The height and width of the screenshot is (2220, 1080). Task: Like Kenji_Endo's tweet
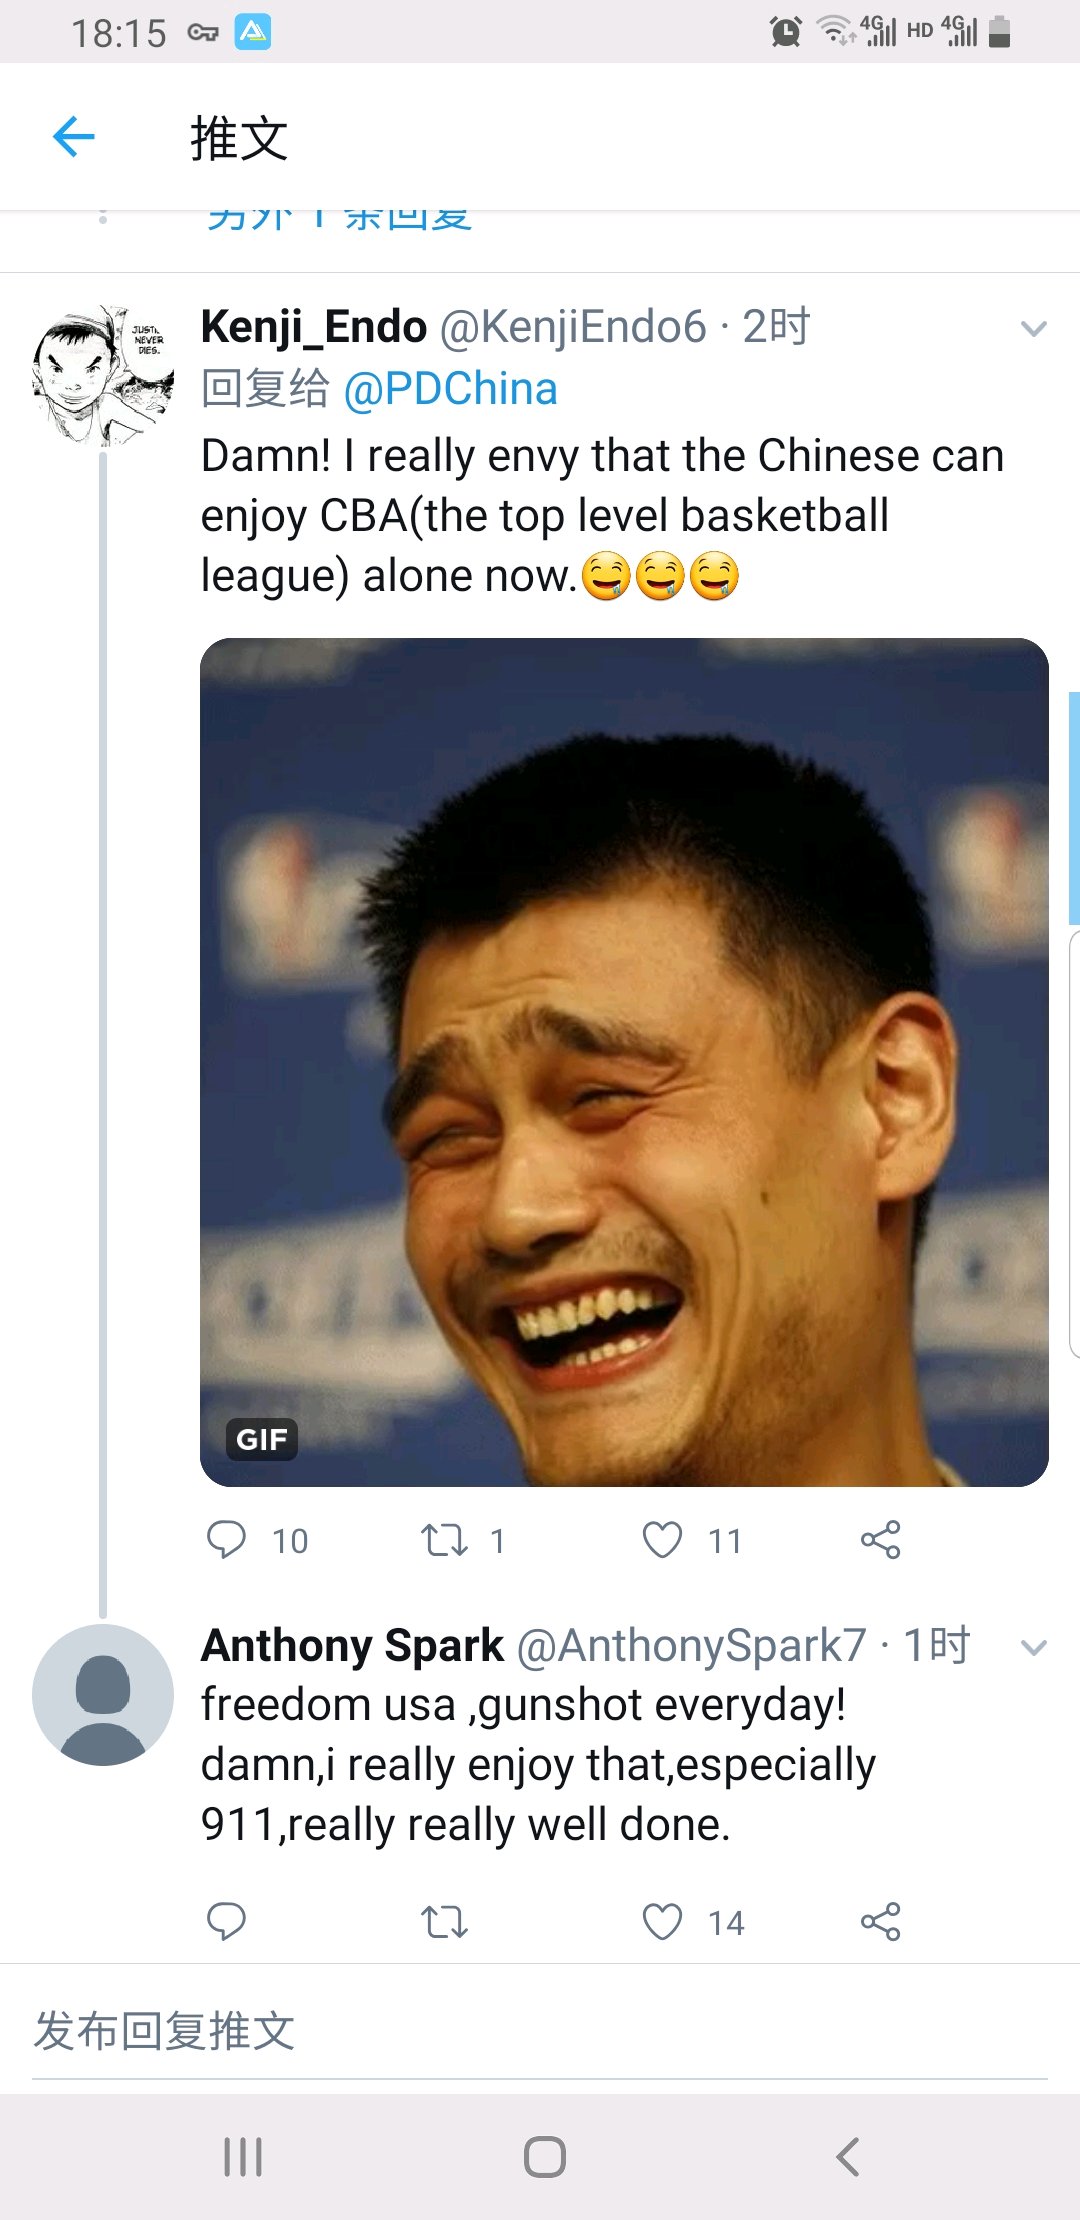pos(662,1540)
